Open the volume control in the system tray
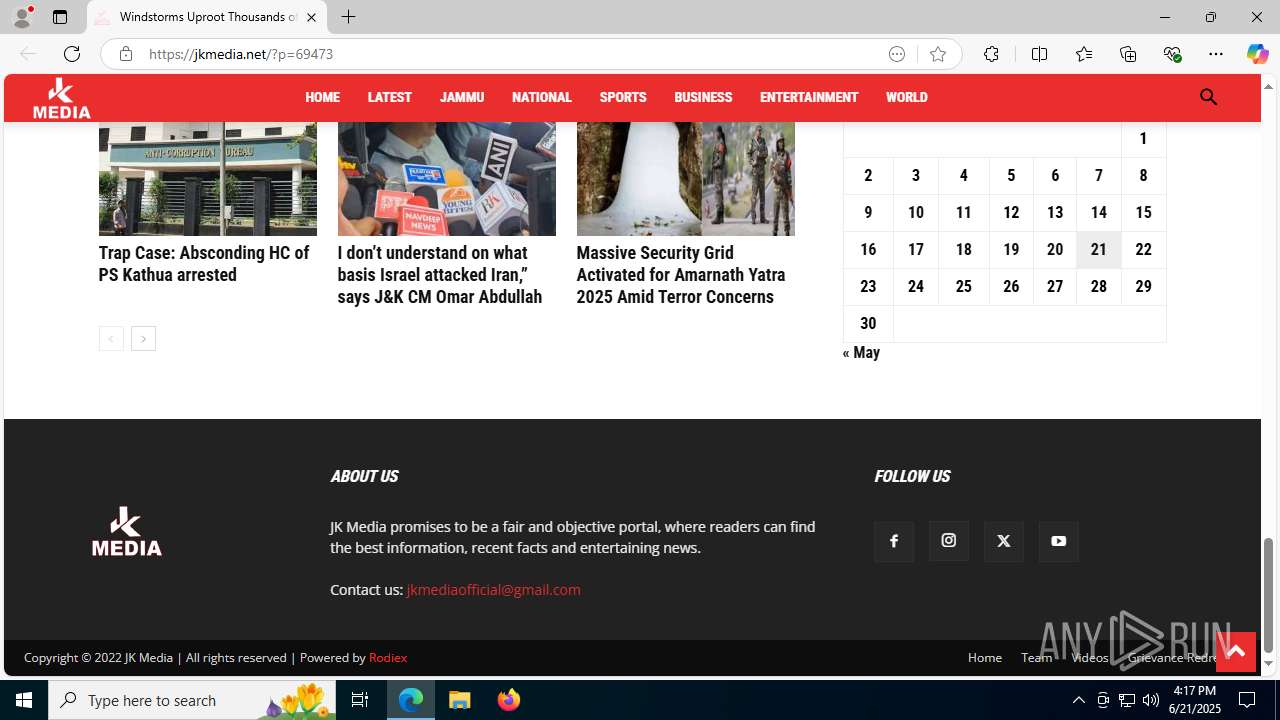Viewport: 1280px width, 720px height. pyautogui.click(x=1151, y=700)
